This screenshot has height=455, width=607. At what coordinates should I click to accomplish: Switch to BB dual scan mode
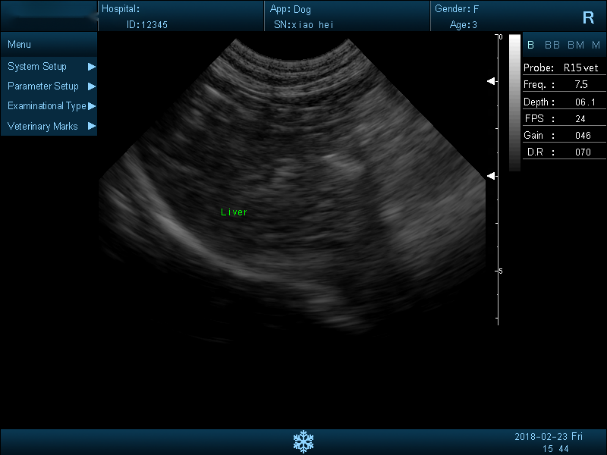coord(551,45)
